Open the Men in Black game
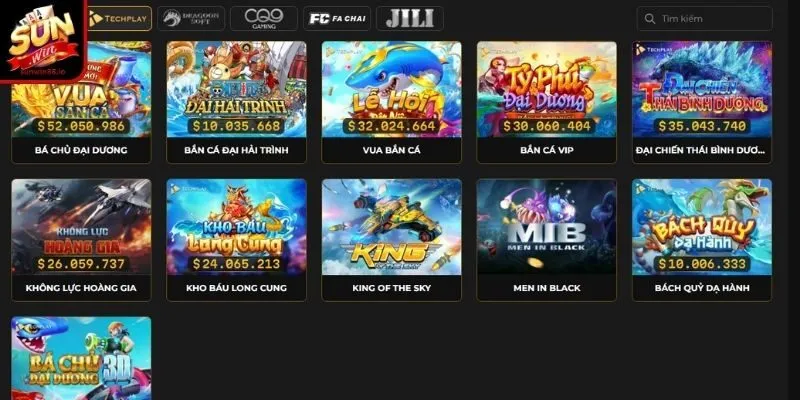The image size is (800, 400). (546, 240)
